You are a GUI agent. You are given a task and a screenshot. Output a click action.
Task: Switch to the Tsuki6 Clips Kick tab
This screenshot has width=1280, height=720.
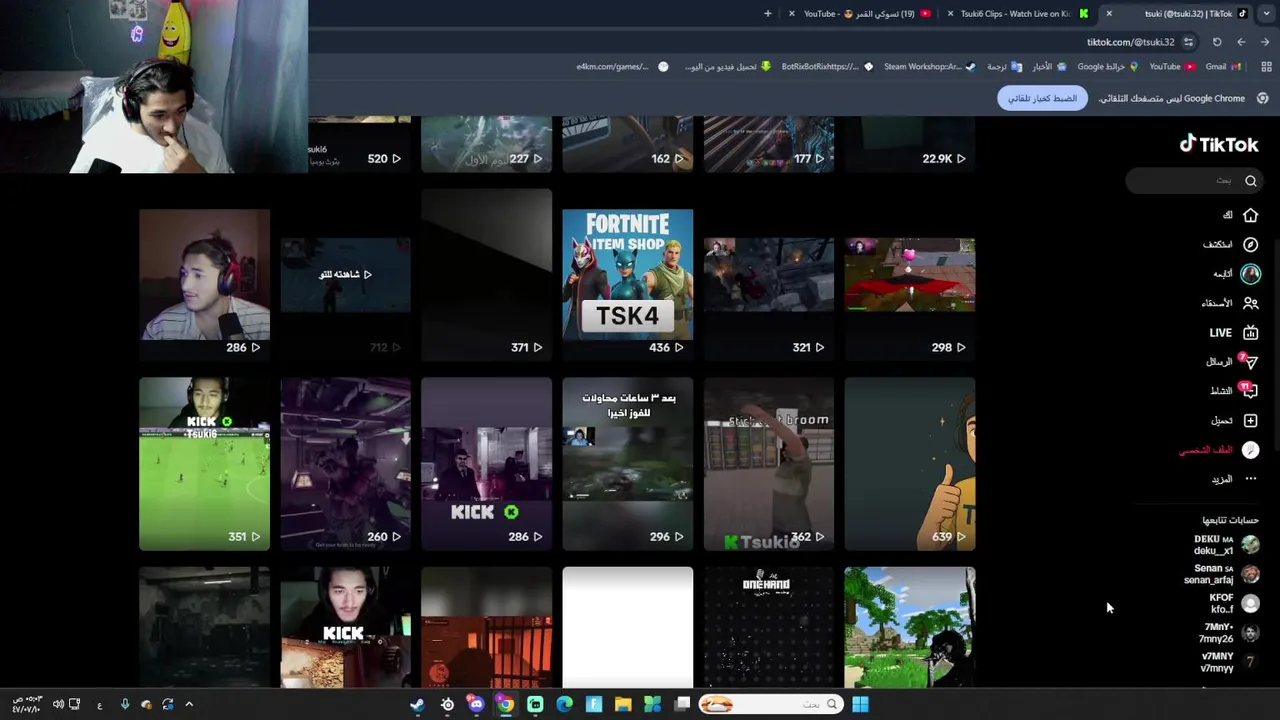click(x=1018, y=14)
